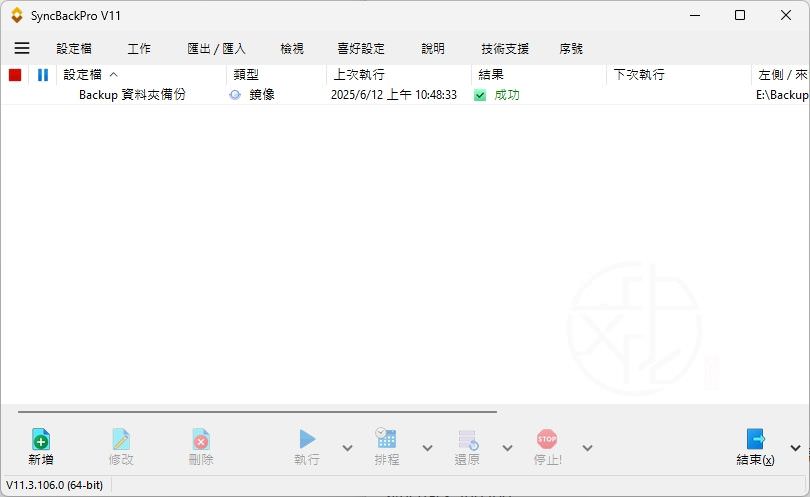Sort by the 上次執行 column header
The width and height of the screenshot is (810, 497).
coord(359,75)
